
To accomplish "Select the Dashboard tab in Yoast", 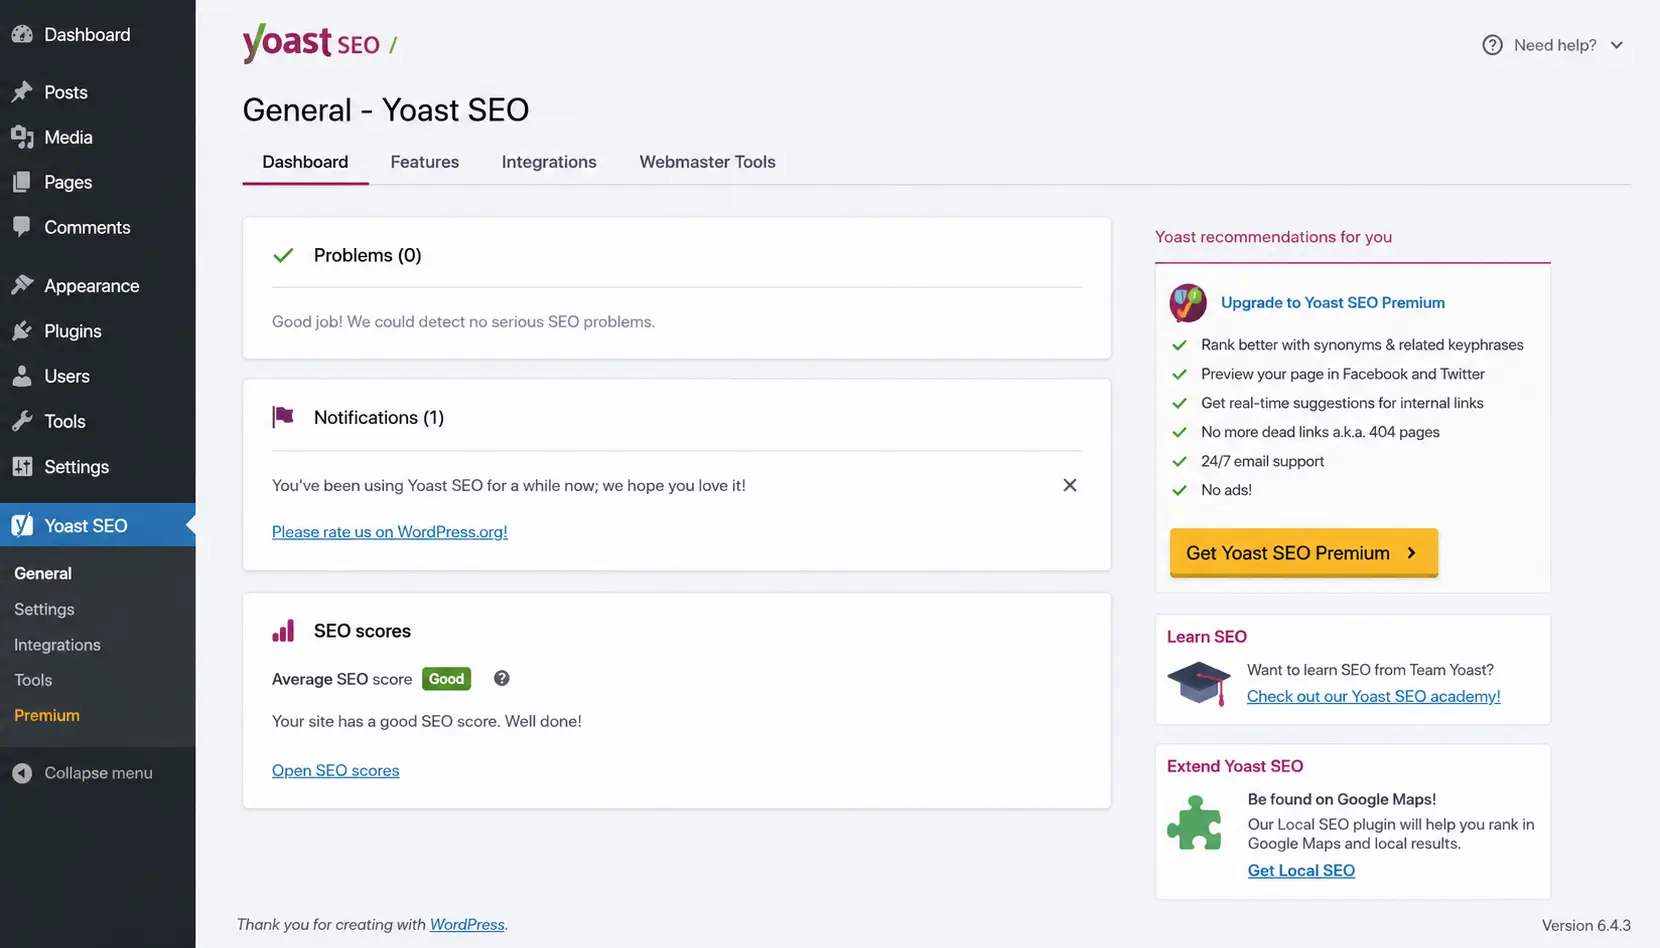I will (305, 162).
